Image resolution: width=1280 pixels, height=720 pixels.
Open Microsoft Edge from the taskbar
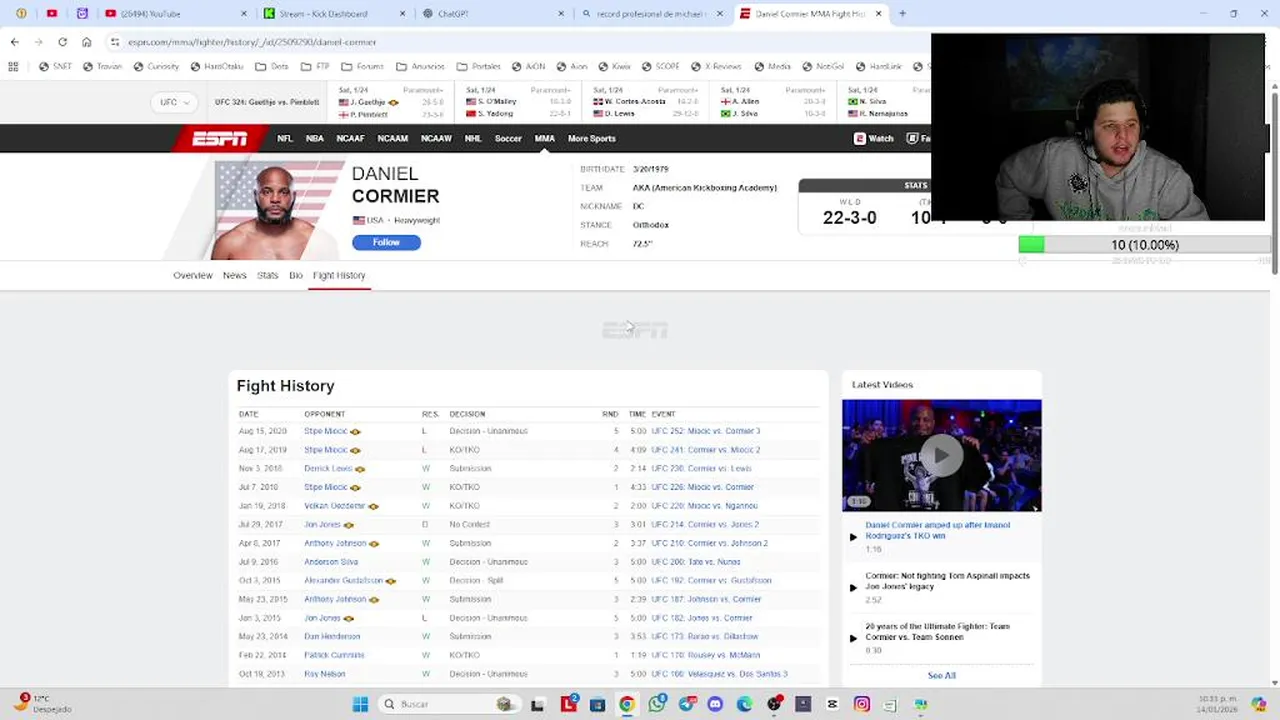744,704
